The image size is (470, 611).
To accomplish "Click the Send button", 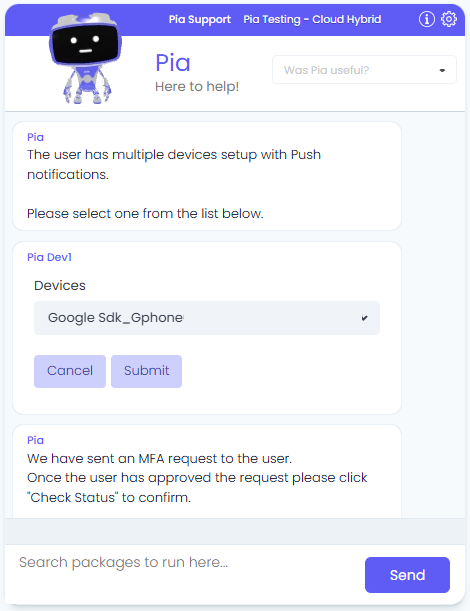I will [407, 575].
